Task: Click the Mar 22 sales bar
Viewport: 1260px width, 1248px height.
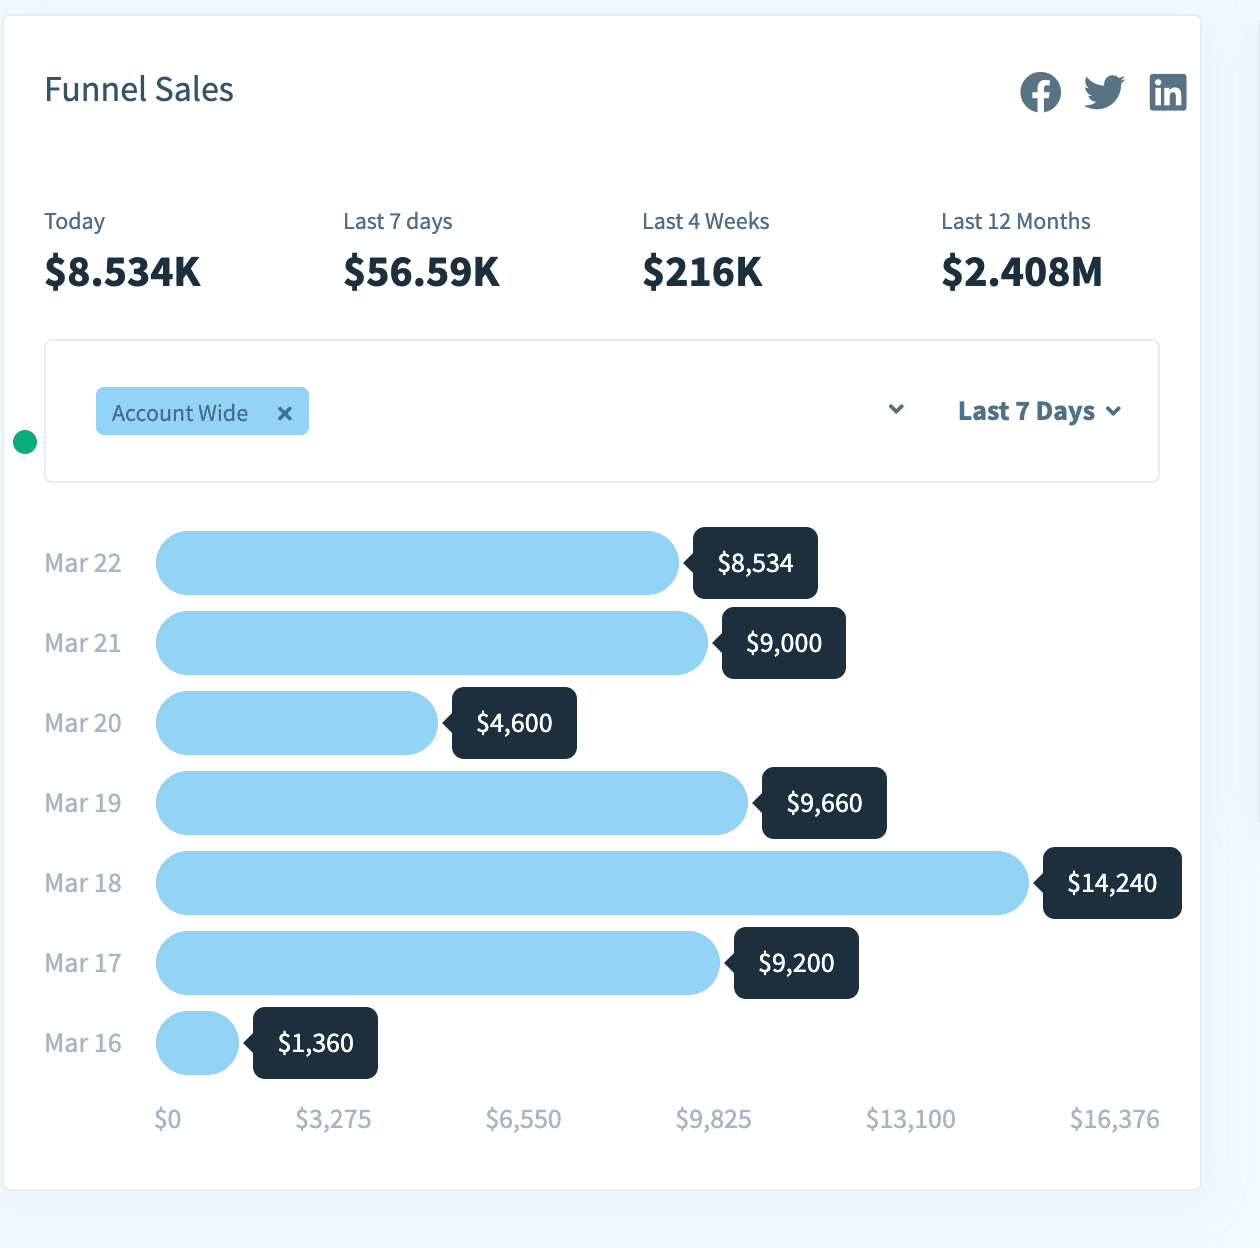Action: pyautogui.click(x=417, y=563)
